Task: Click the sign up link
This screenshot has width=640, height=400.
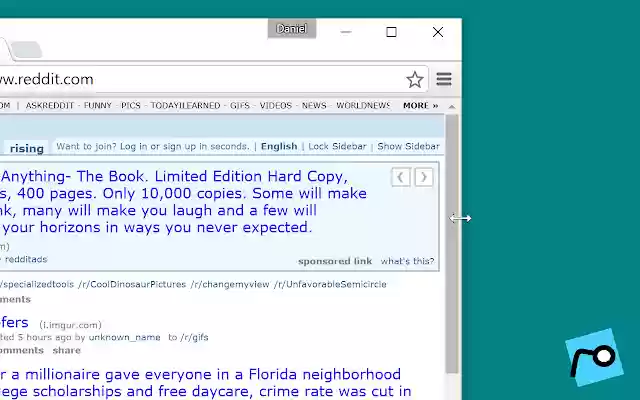Action: pos(180,146)
